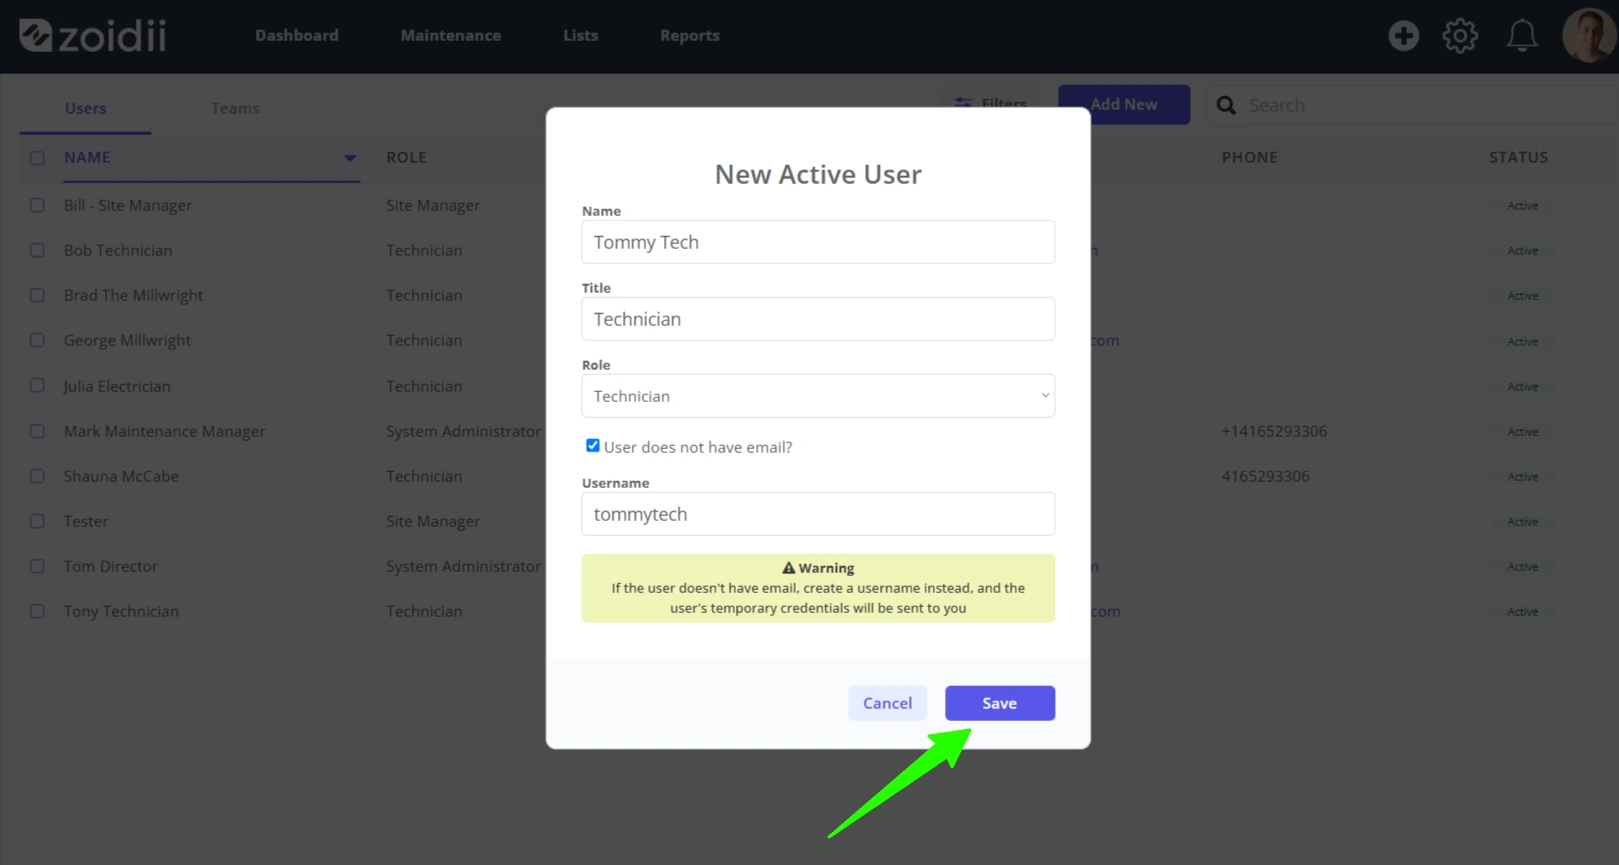Click the Add New button
1619x865 pixels.
(1124, 104)
